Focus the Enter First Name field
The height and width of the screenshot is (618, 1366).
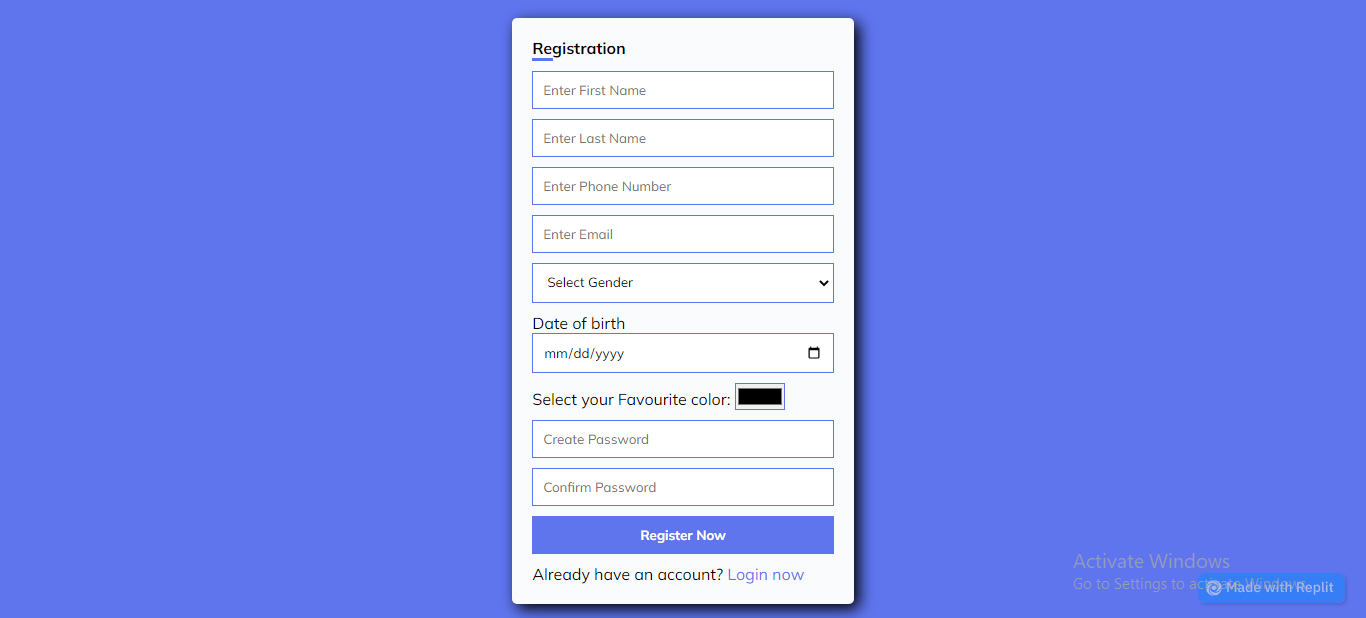pyautogui.click(x=682, y=90)
